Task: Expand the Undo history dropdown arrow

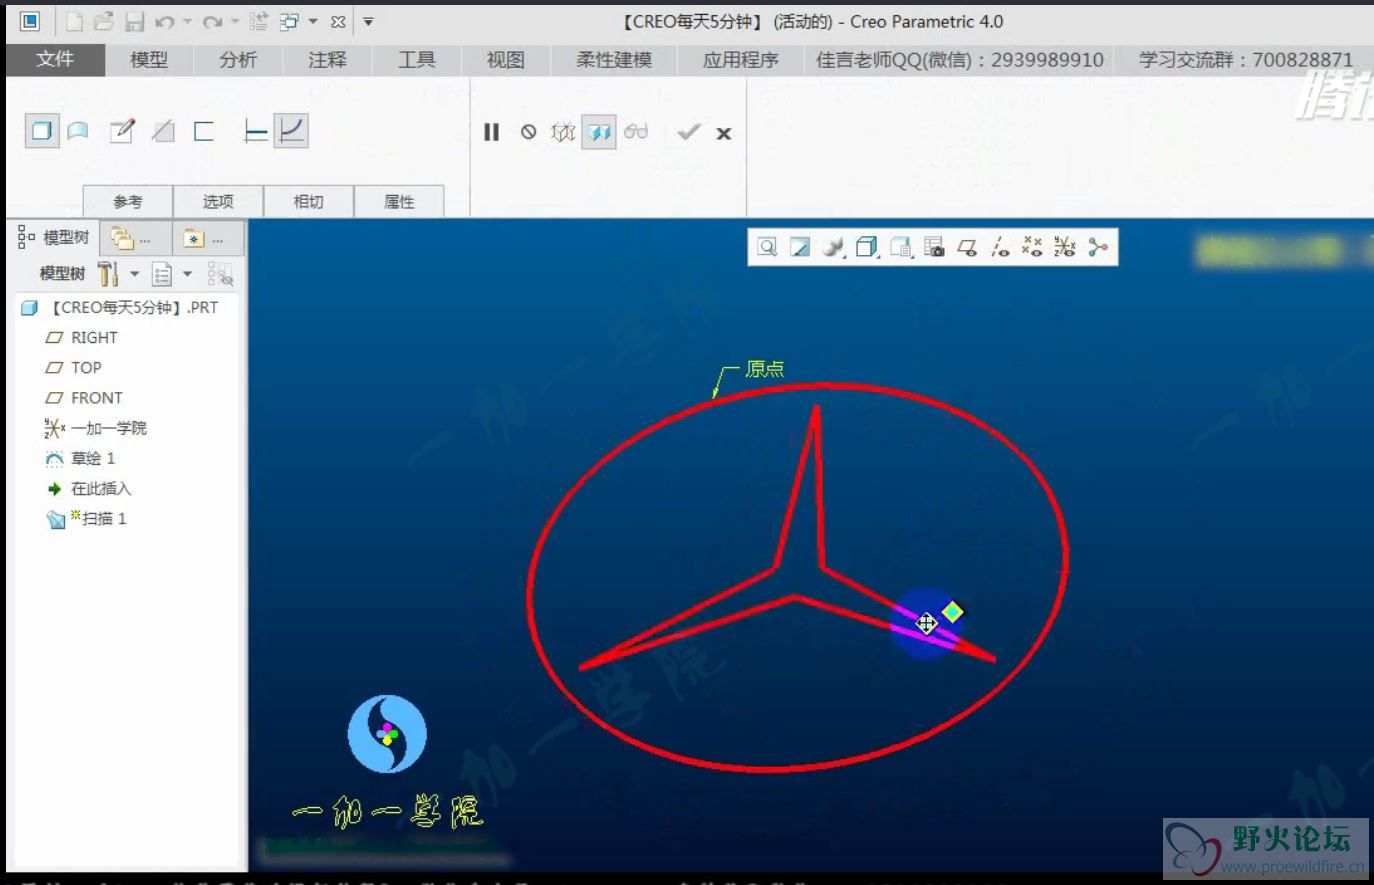Action: pyautogui.click(x=187, y=21)
